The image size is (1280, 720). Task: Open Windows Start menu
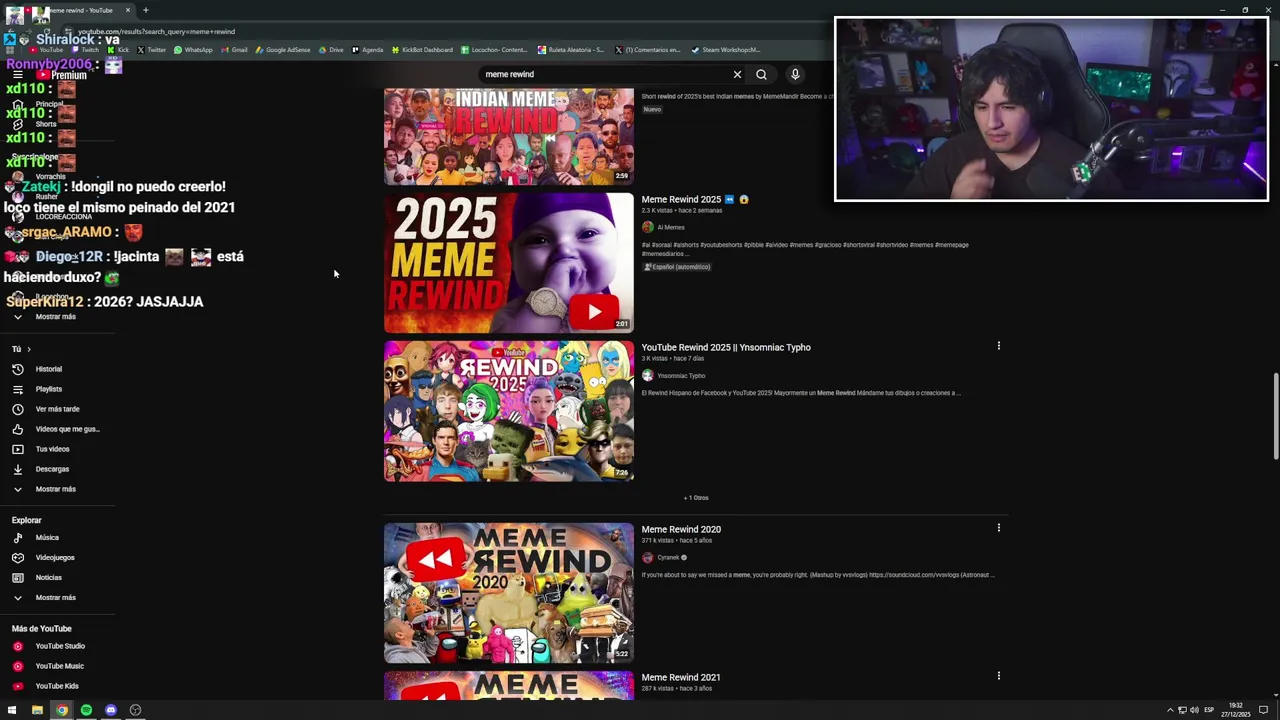tap(12, 710)
